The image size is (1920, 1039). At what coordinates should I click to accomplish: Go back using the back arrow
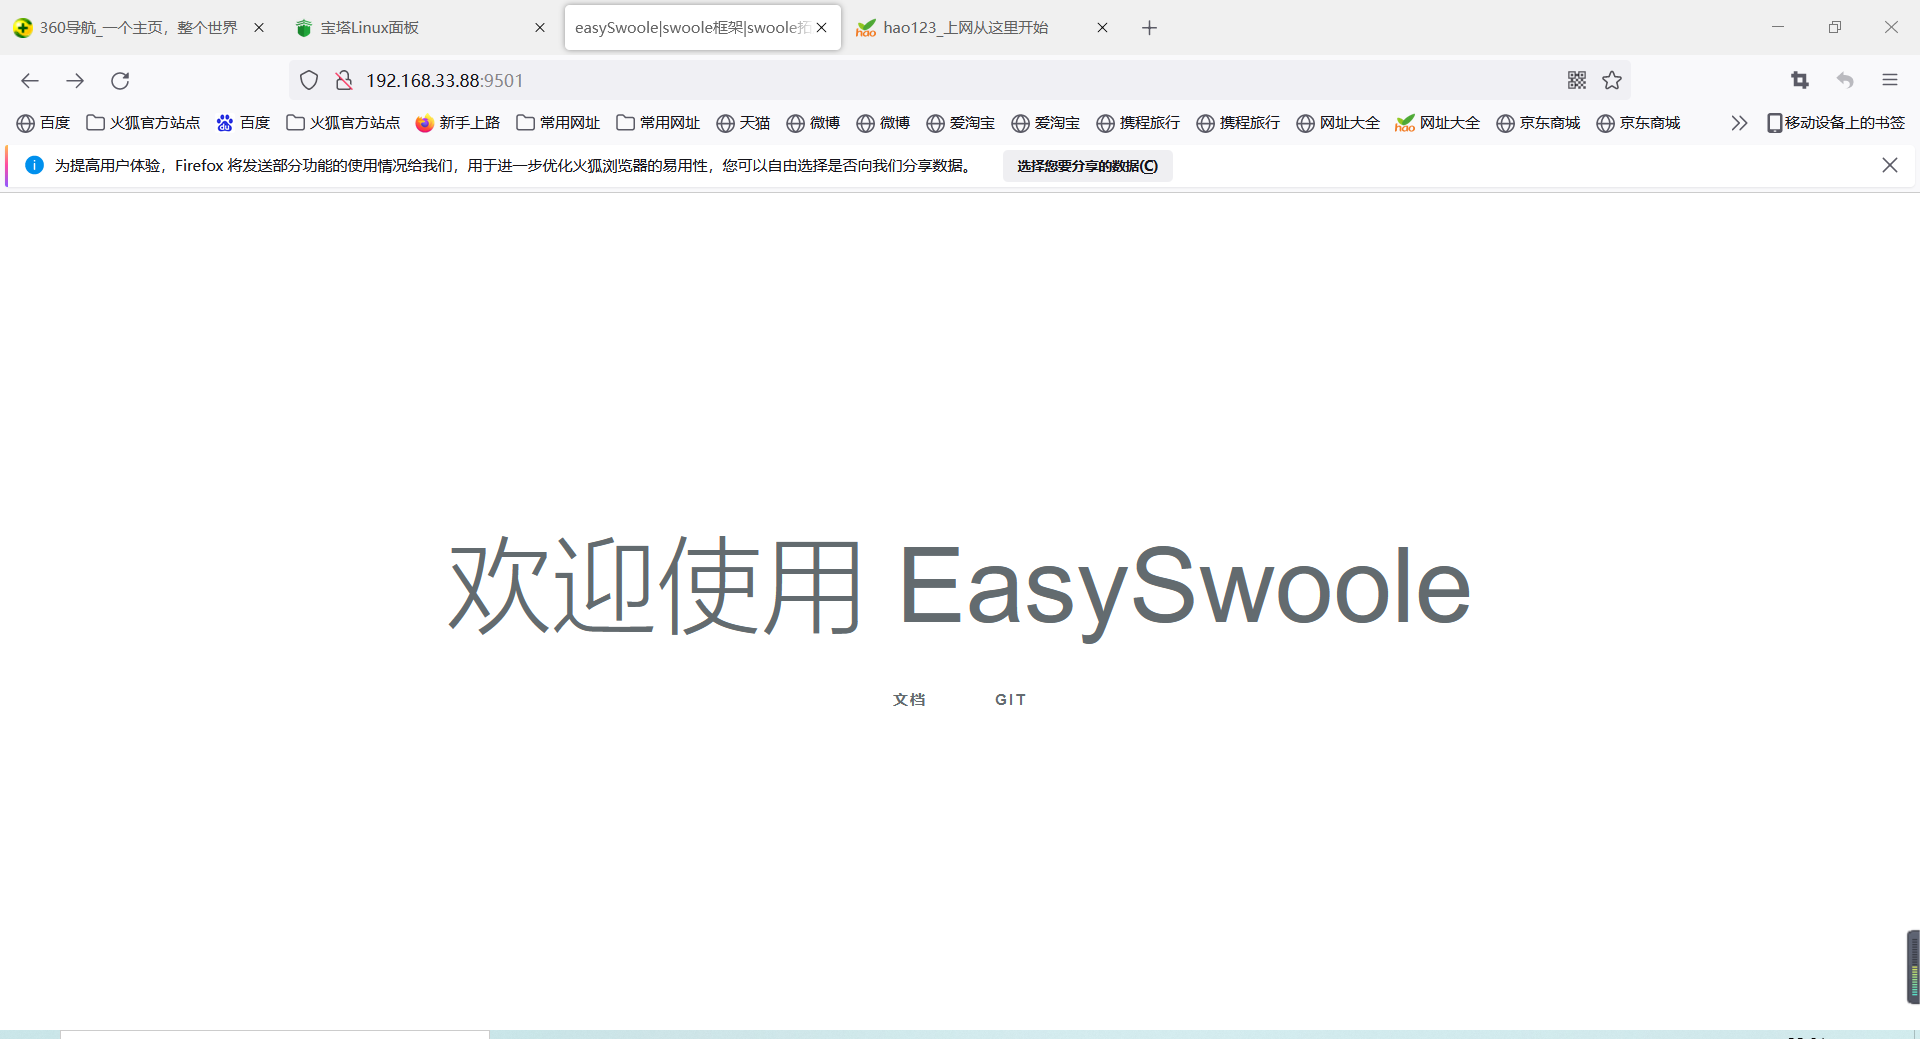pyautogui.click(x=30, y=81)
